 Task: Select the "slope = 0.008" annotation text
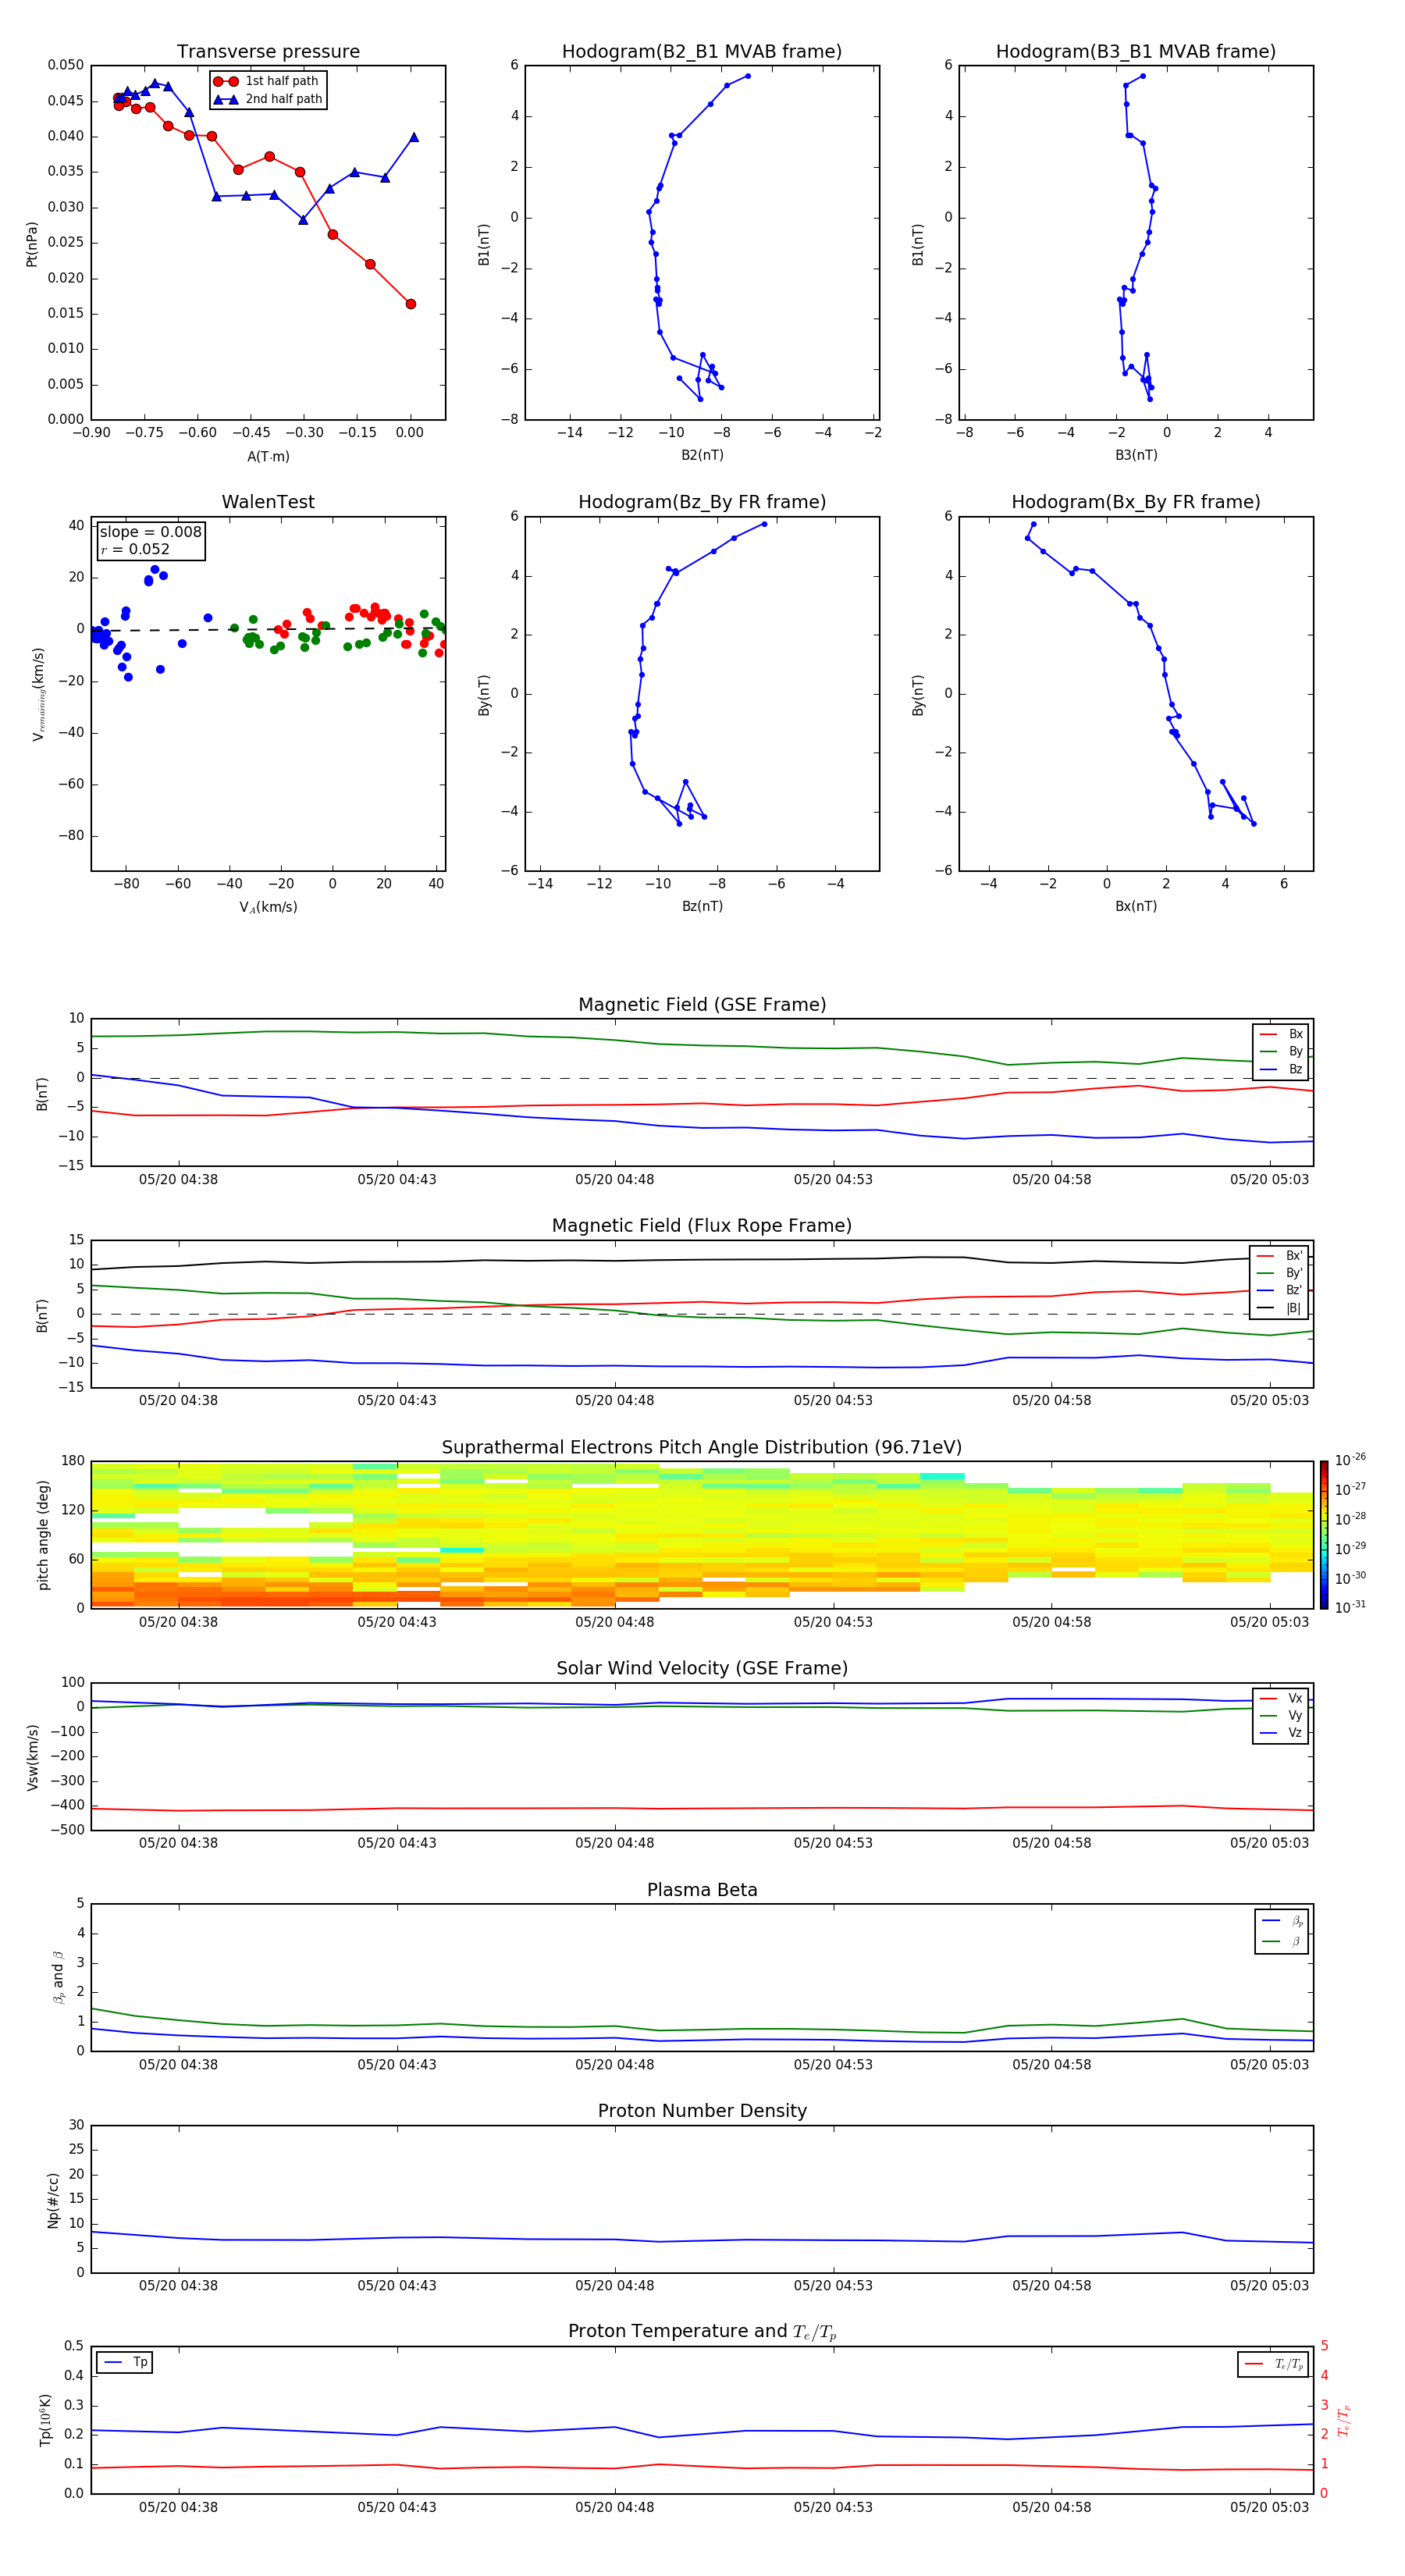click(151, 532)
